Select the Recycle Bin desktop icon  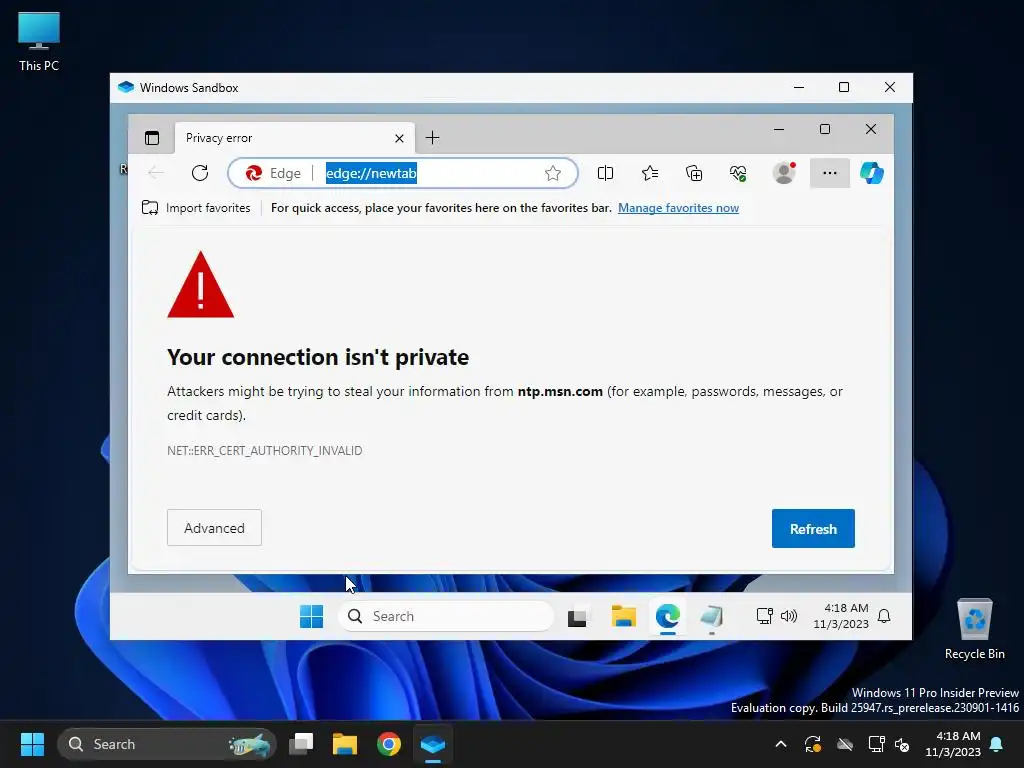(974, 629)
